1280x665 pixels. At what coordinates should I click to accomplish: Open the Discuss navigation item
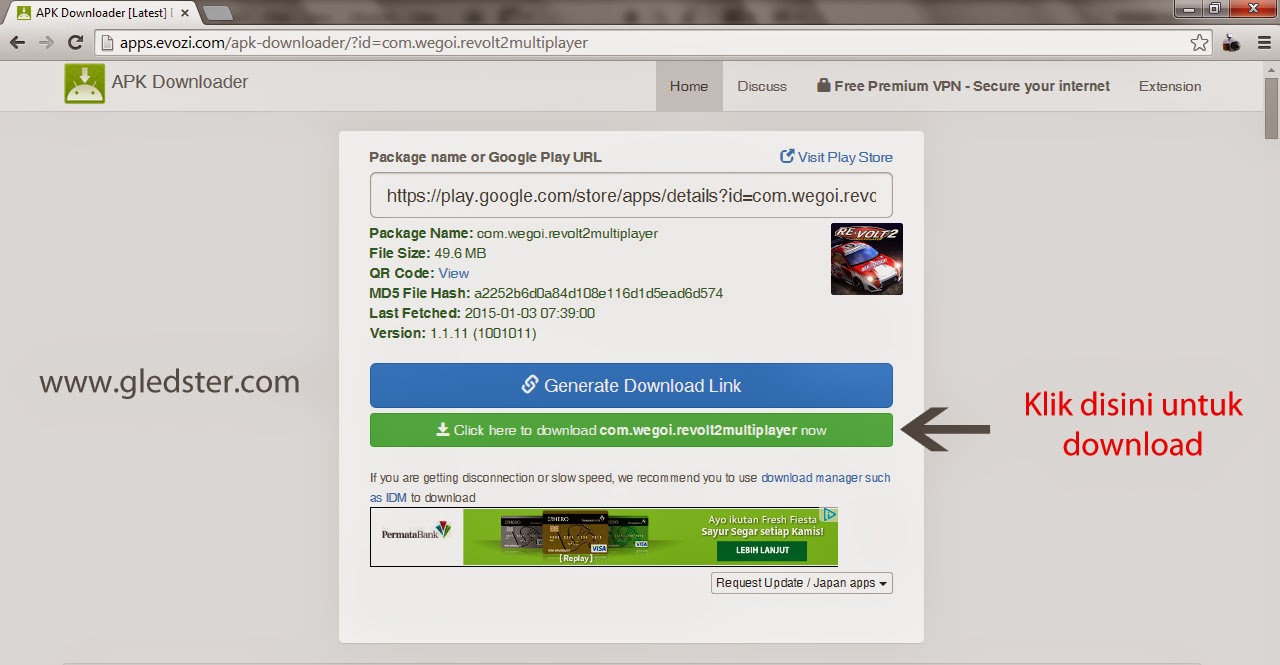[762, 86]
